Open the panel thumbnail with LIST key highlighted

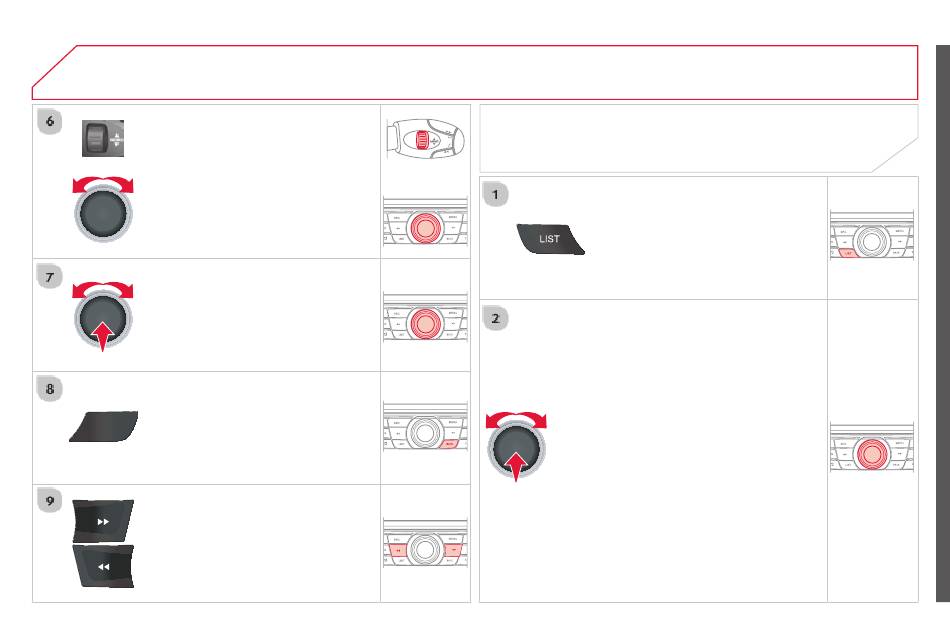coord(872,236)
